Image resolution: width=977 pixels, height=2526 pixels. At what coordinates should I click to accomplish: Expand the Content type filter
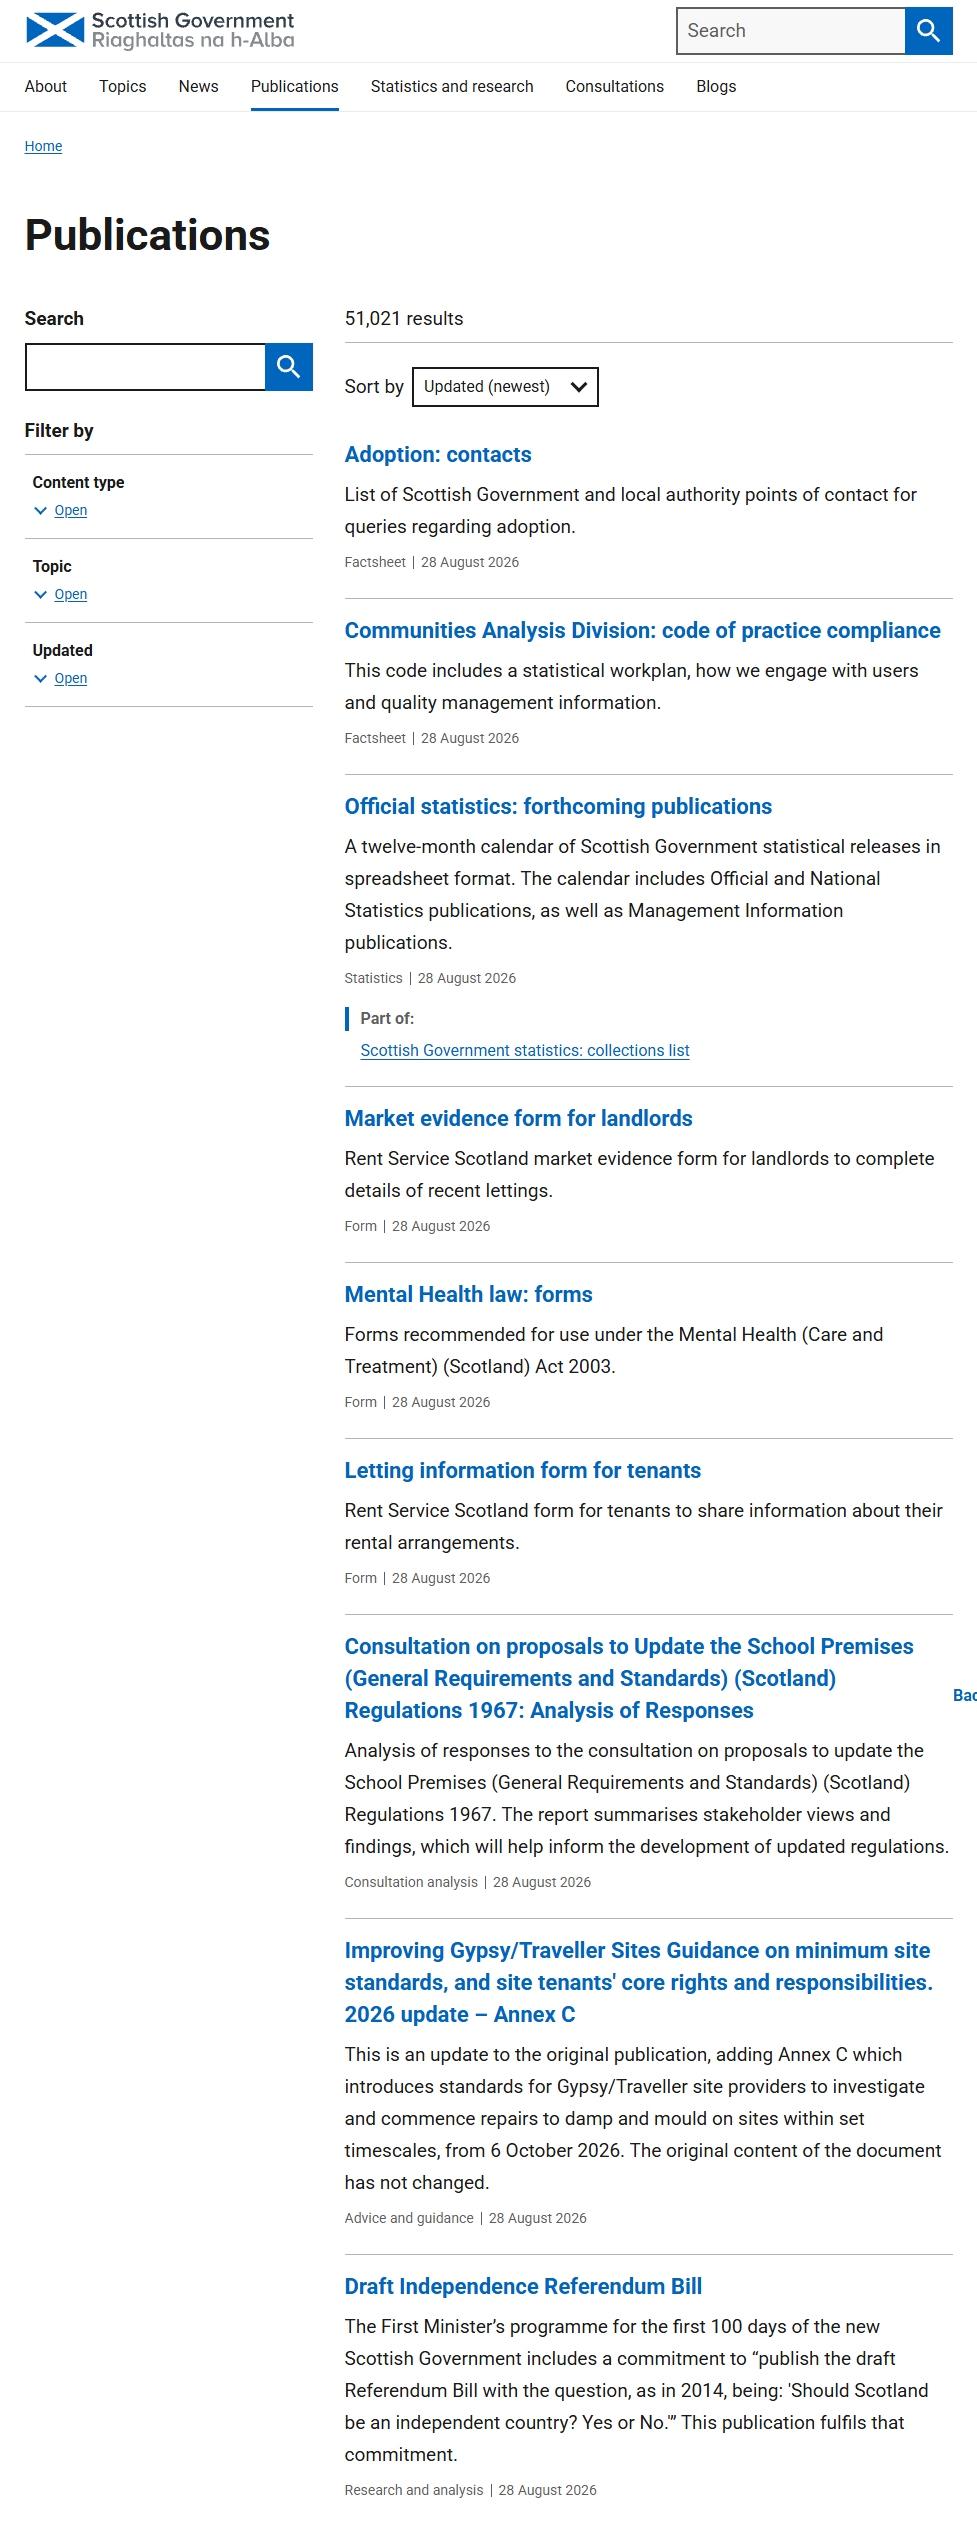coord(70,511)
